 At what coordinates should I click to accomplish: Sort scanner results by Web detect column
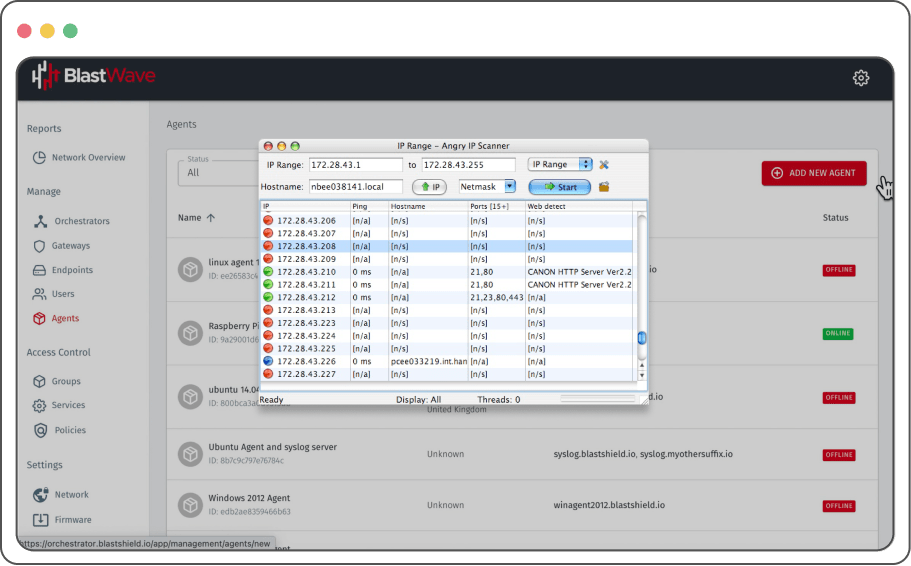pyautogui.click(x=579, y=206)
